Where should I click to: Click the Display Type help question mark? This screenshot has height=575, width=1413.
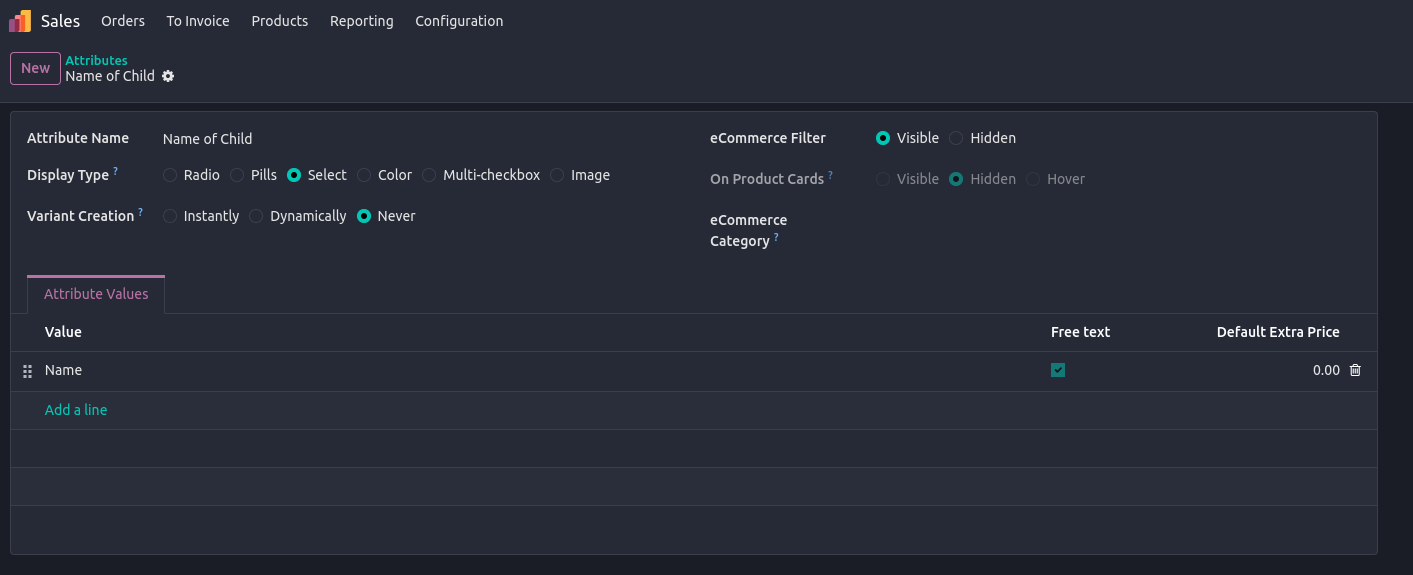tap(116, 171)
